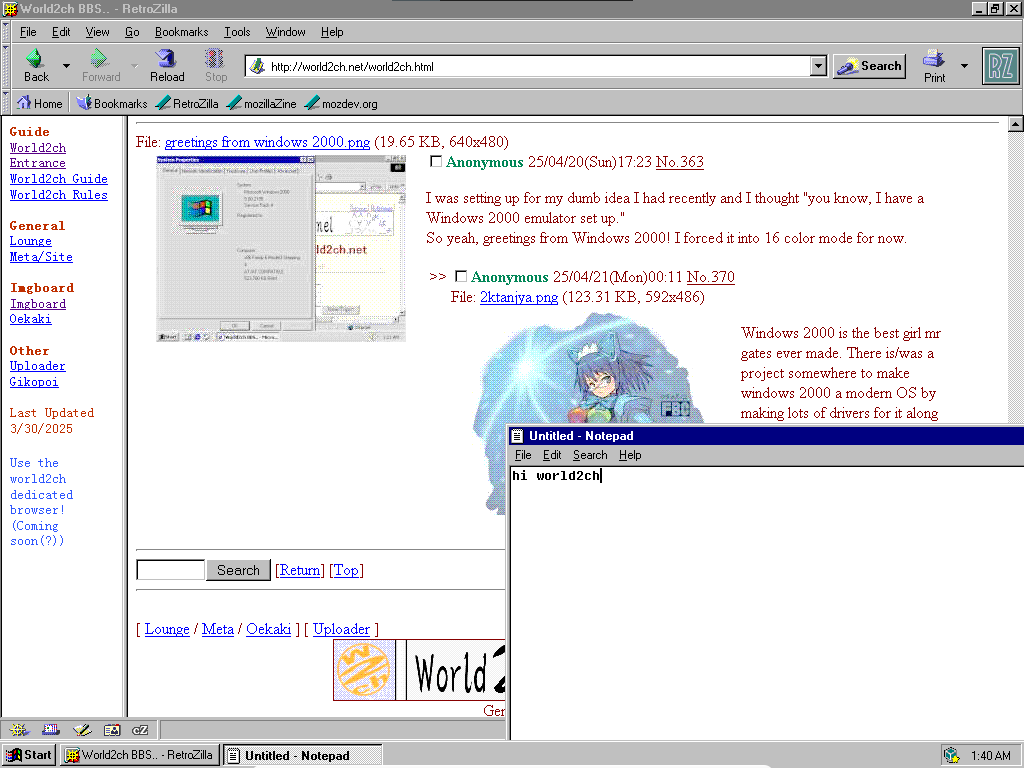Open the Print options dropdown arrow
Image resolution: width=1024 pixels, height=768 pixels.
tap(964, 66)
